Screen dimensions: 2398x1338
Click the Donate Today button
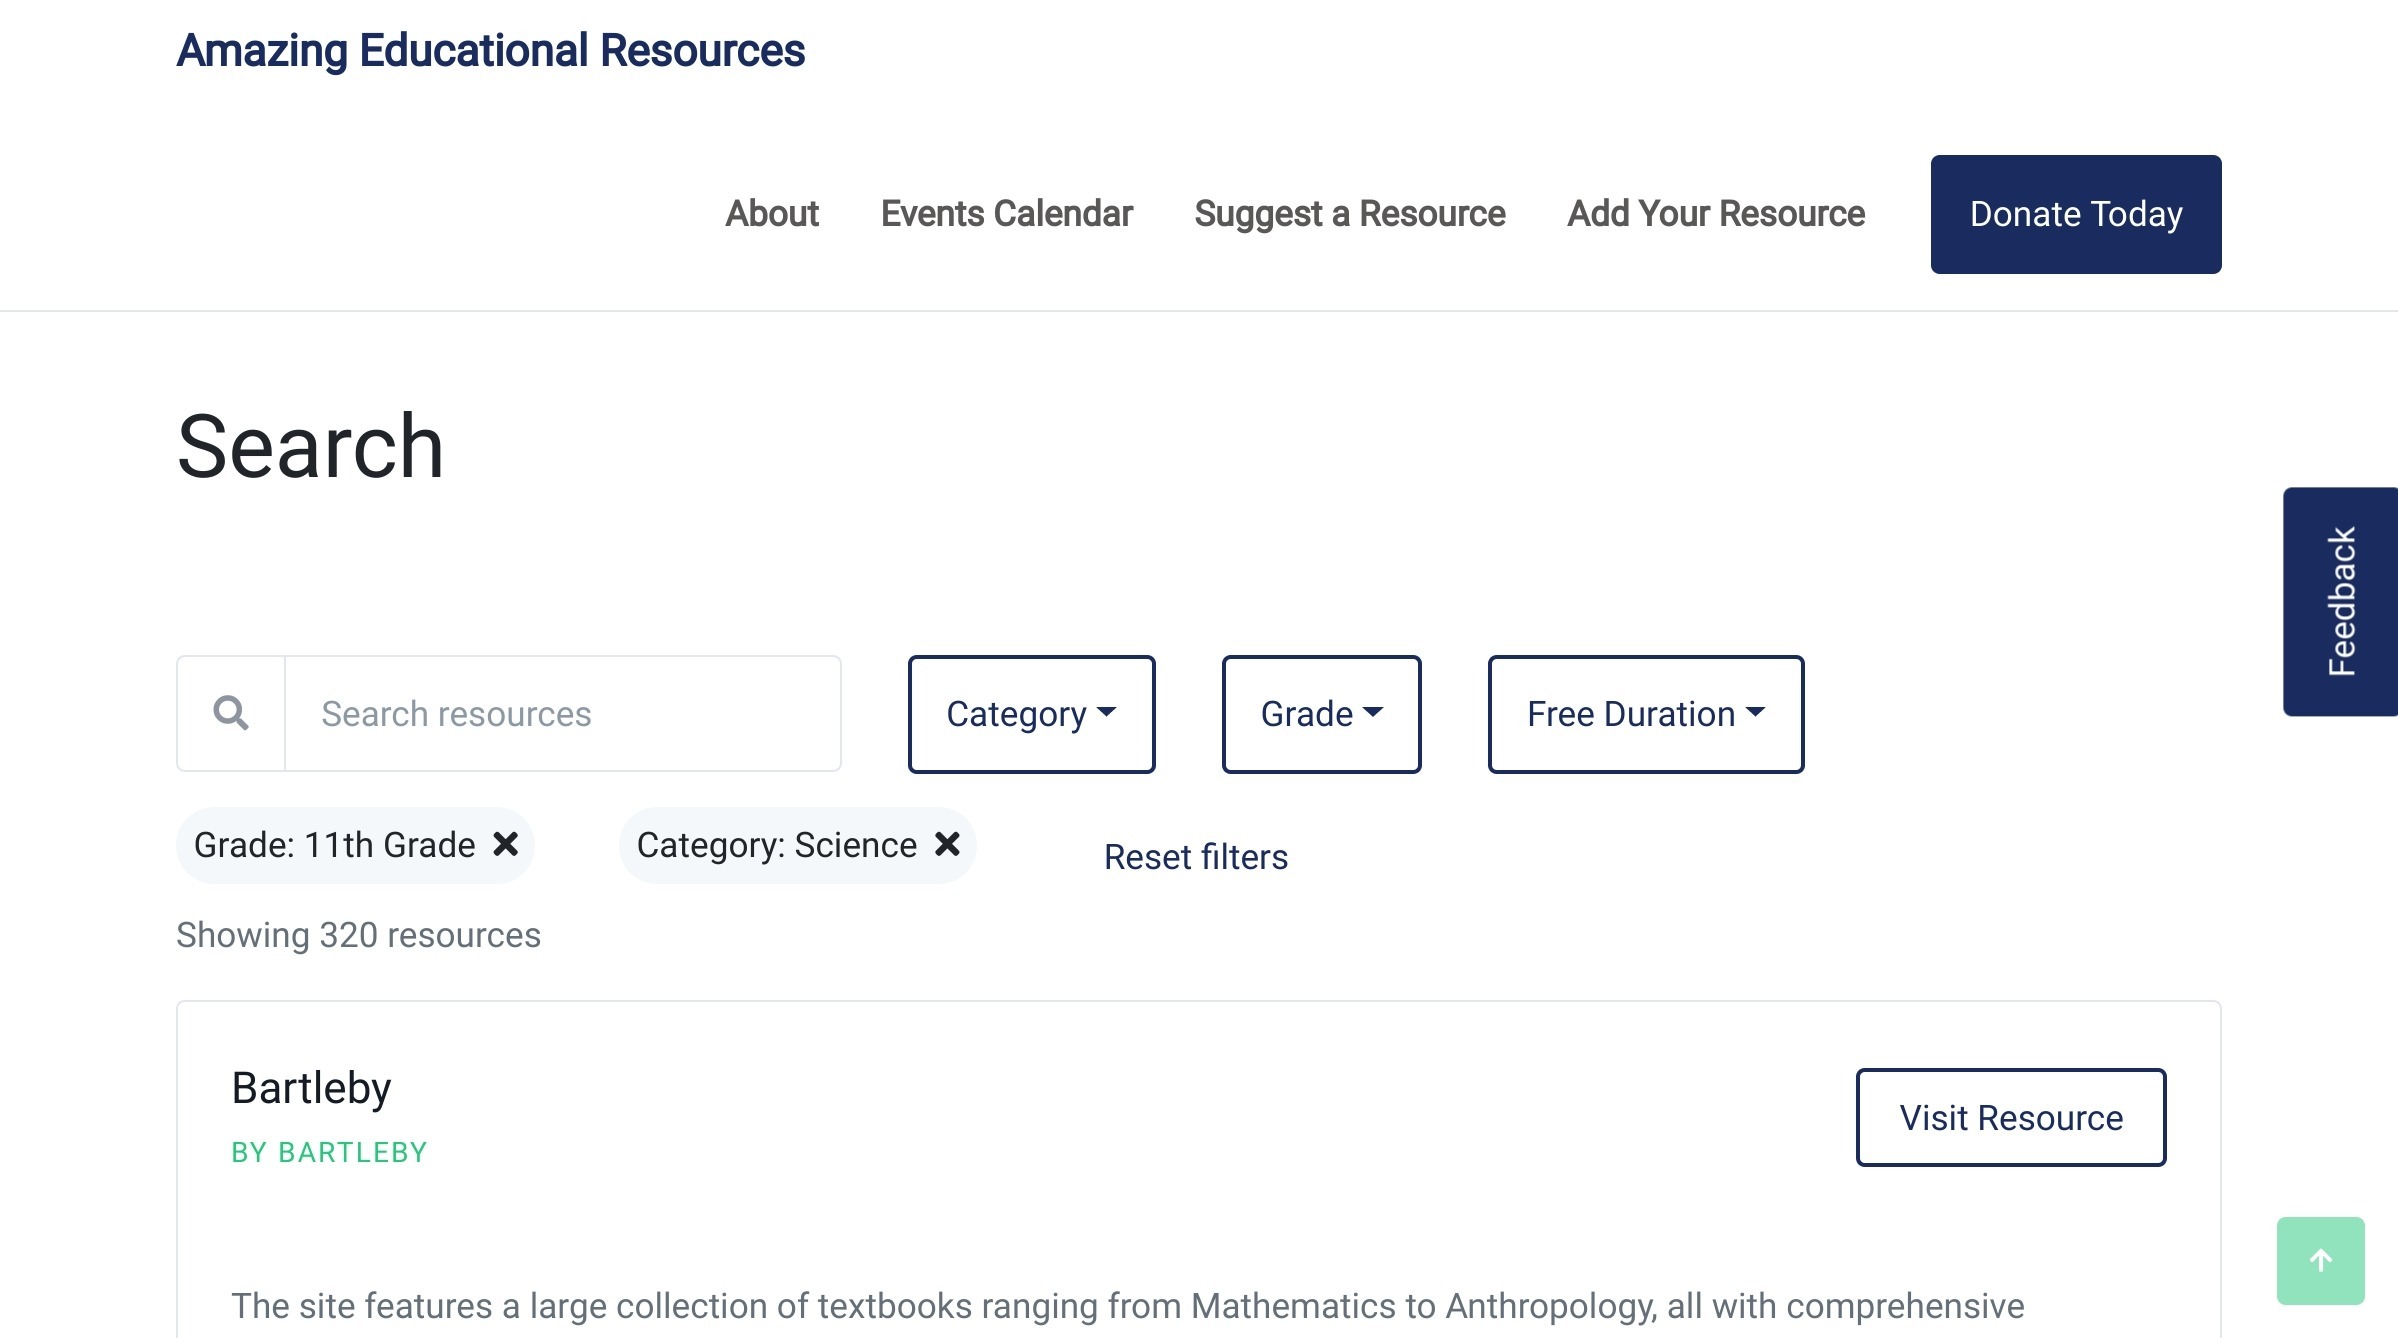pyautogui.click(x=2075, y=214)
